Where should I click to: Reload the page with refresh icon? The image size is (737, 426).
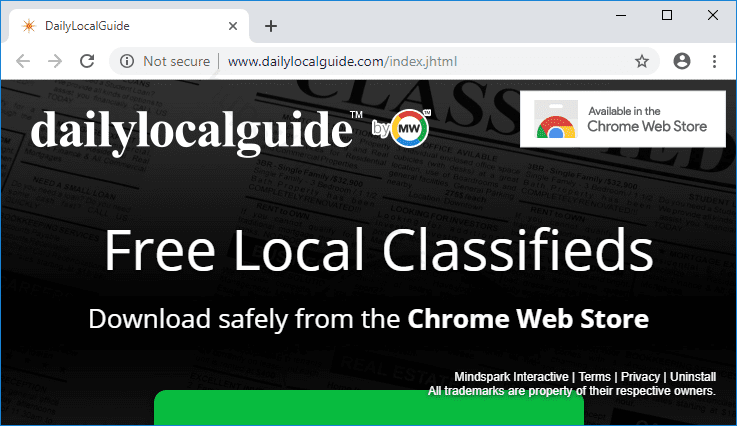pos(87,61)
